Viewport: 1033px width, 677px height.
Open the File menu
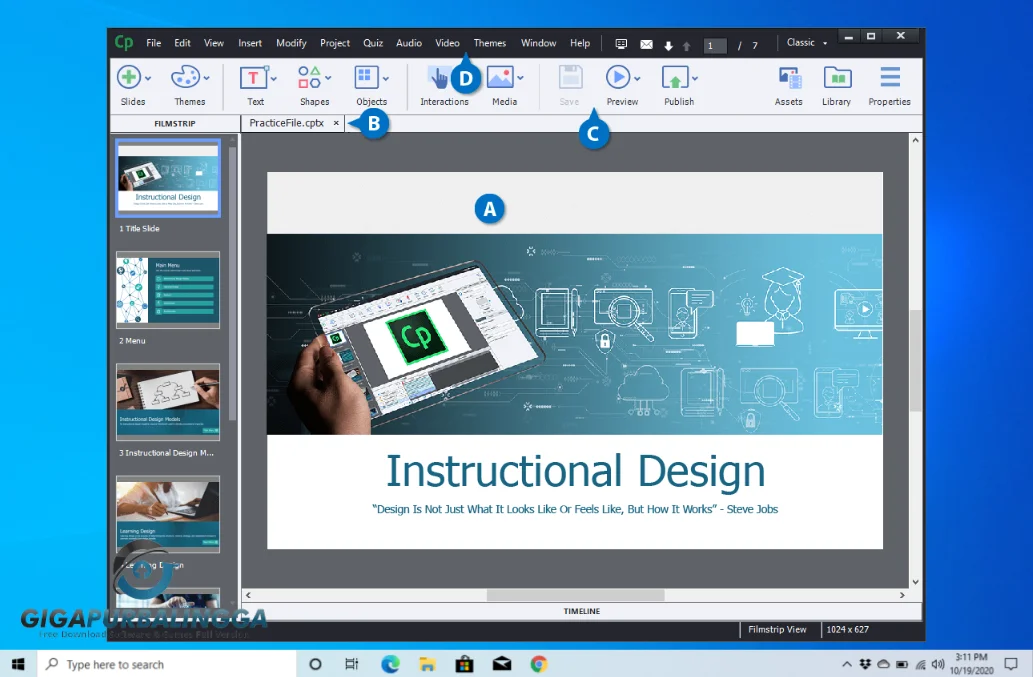154,43
